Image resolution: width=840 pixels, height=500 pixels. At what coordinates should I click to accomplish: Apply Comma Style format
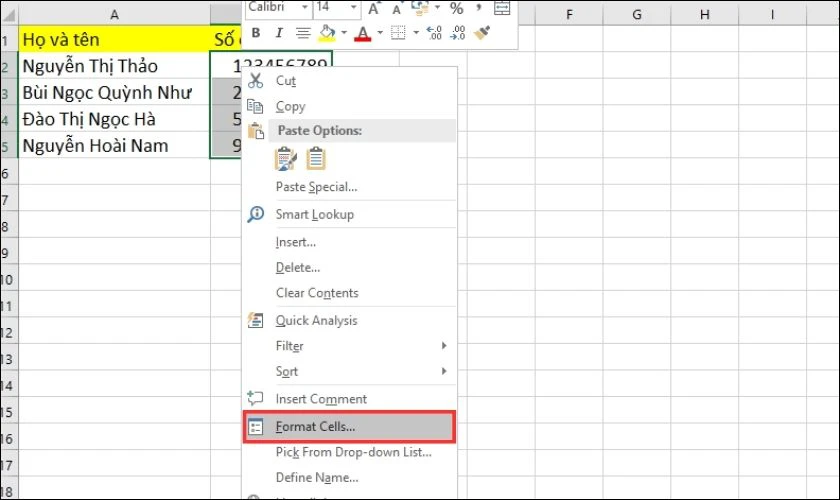(x=479, y=6)
